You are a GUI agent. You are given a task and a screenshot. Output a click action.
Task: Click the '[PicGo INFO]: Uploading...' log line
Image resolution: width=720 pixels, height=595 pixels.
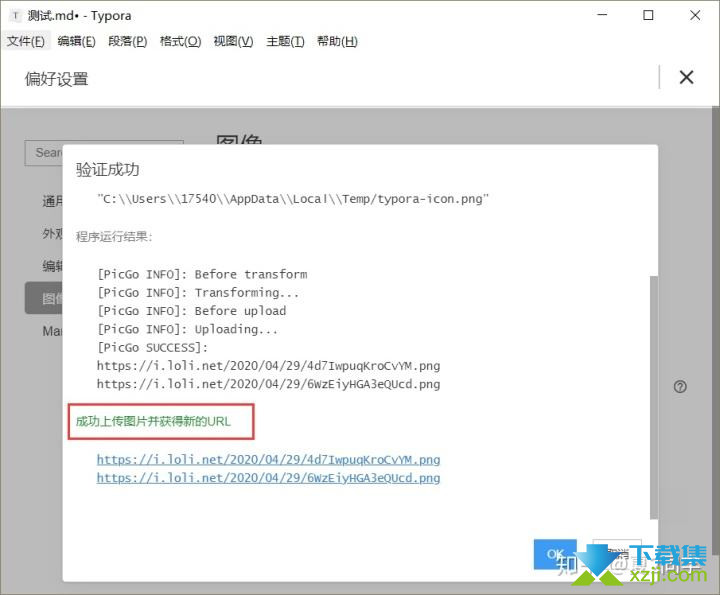coord(187,329)
